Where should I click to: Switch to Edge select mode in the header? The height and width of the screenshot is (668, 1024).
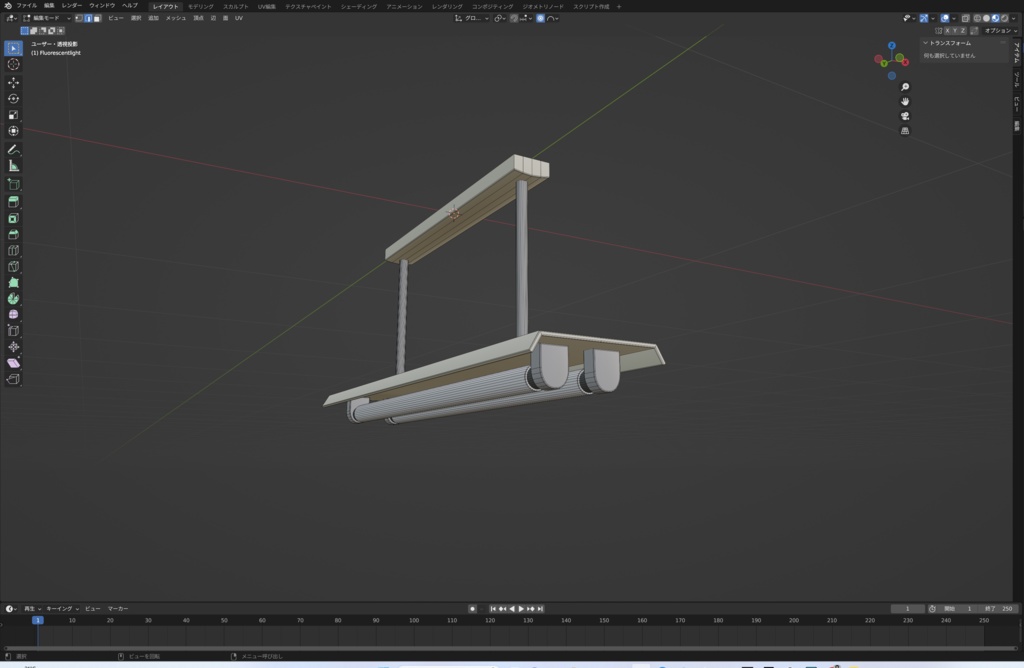(x=90, y=19)
